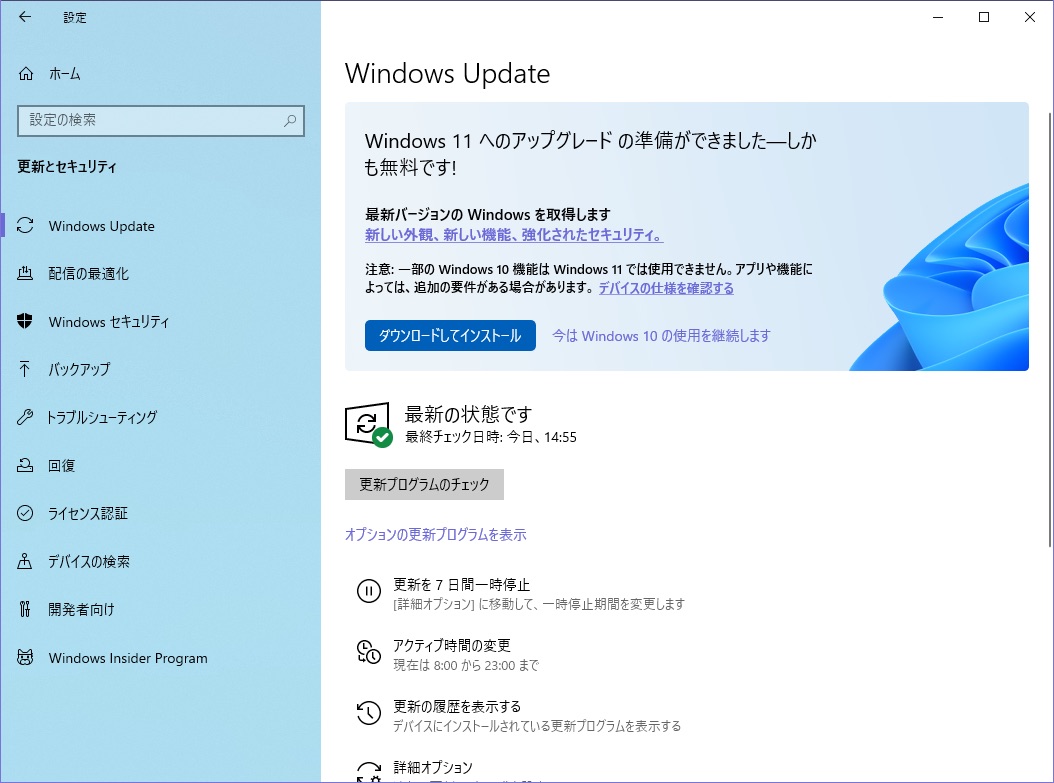Image resolution: width=1054 pixels, height=783 pixels.
Task: Click the pause icon for 更新を 7 日間一時停止
Action: click(x=368, y=591)
